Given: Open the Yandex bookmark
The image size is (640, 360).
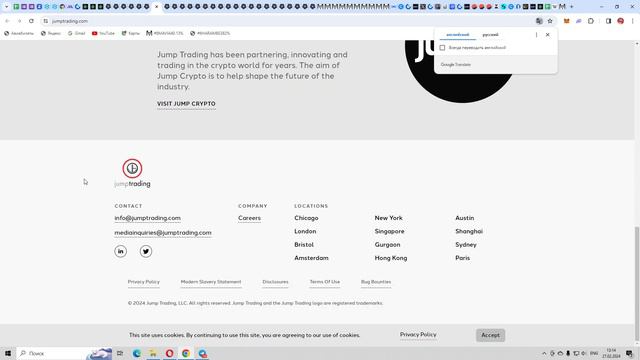Looking at the screenshot, I should [51, 33].
